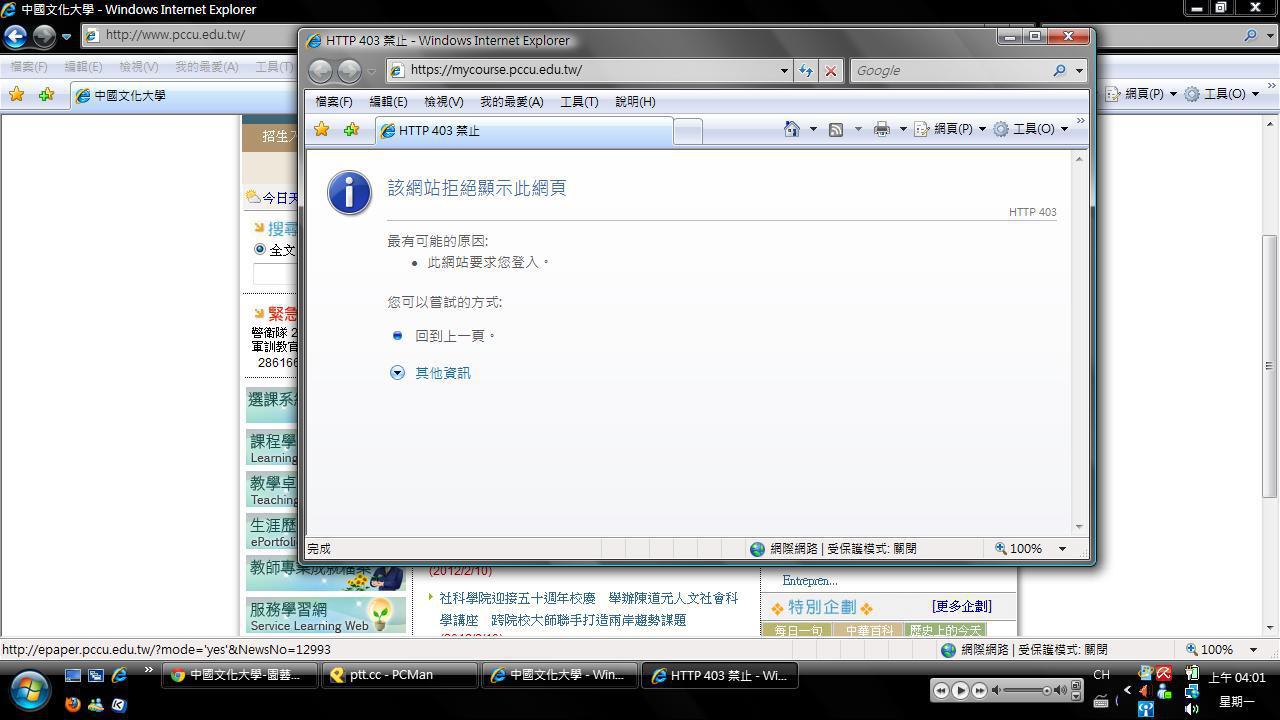Viewport: 1280px width, 720px height.
Task: Click the RSS feeds icon
Action: (836, 129)
